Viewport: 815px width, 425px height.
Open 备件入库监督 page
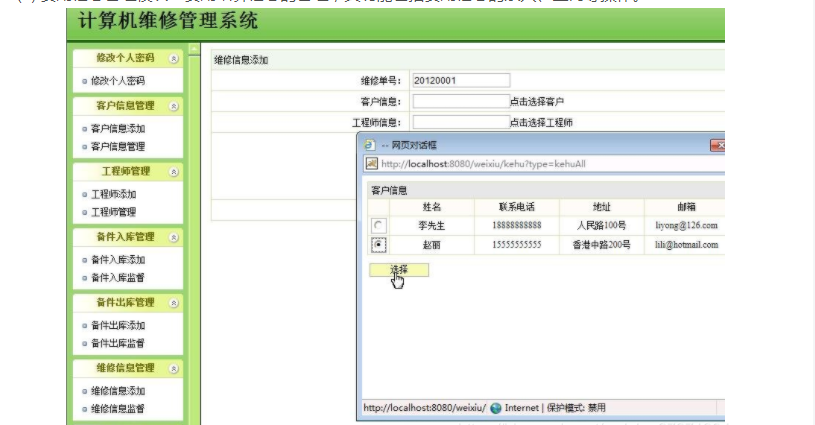(118, 277)
